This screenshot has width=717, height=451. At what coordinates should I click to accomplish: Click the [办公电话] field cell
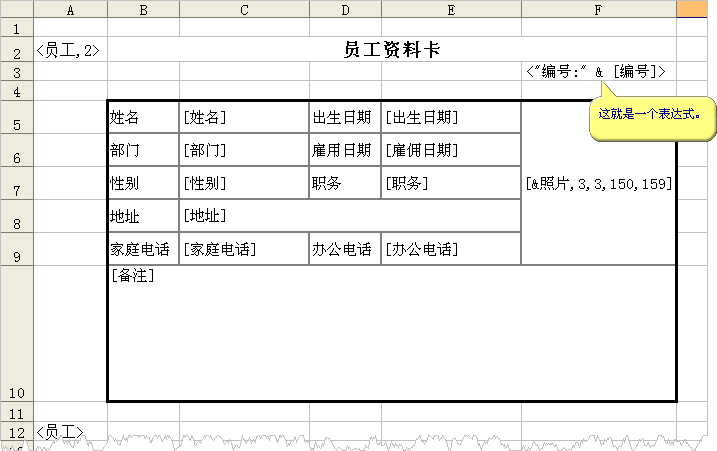450,249
